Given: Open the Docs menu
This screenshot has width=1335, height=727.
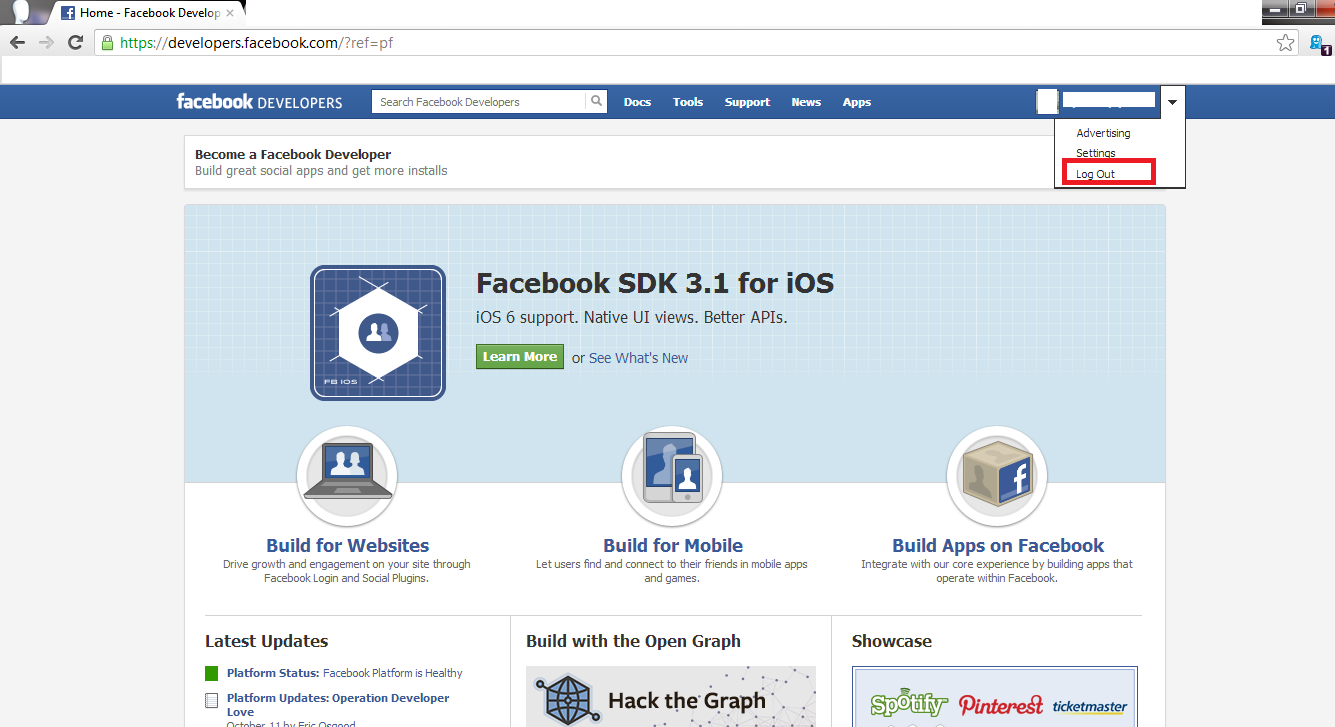Looking at the screenshot, I should [637, 102].
